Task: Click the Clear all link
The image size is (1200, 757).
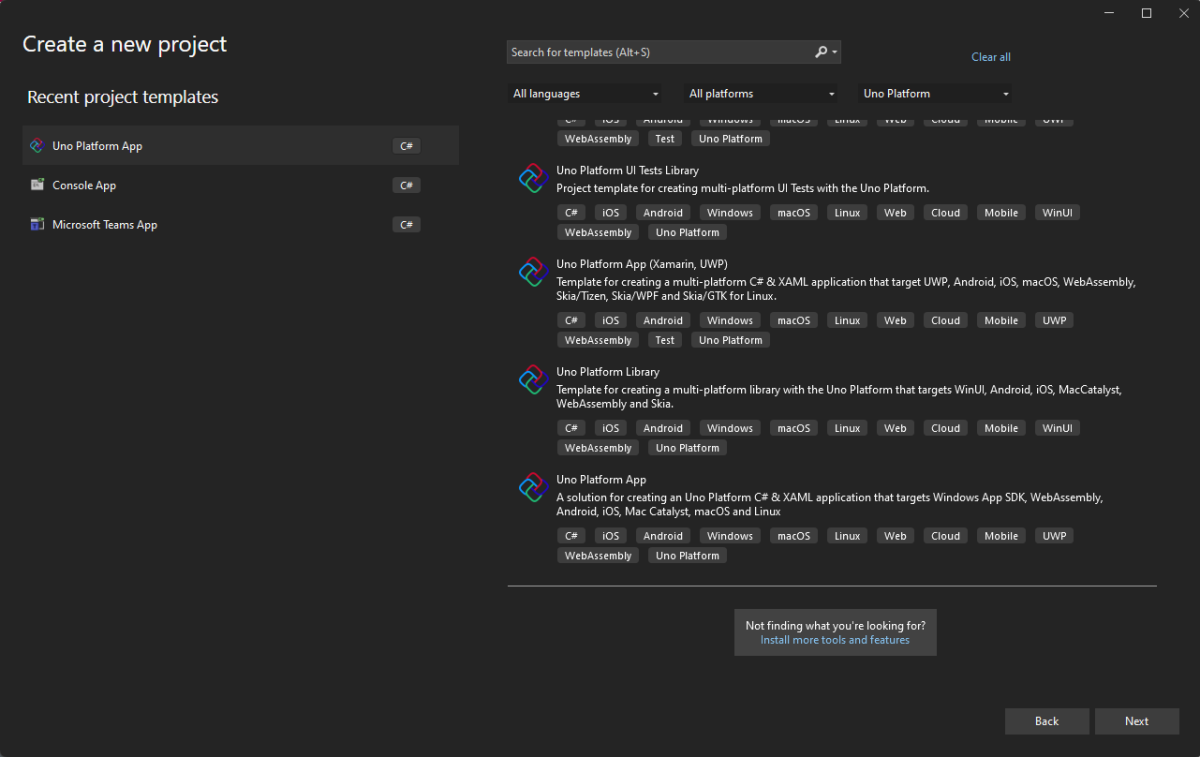Action: pos(990,57)
